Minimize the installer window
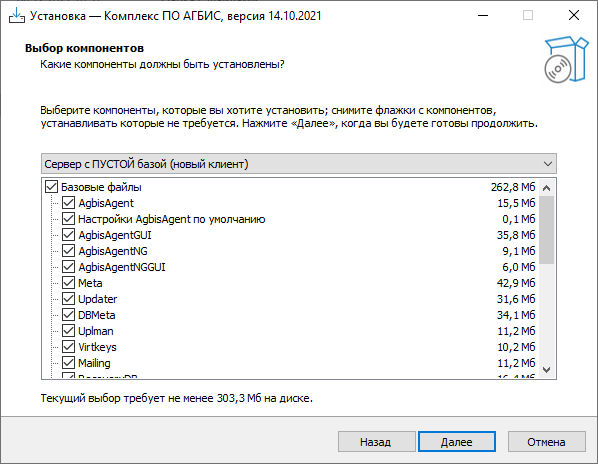 click(483, 16)
